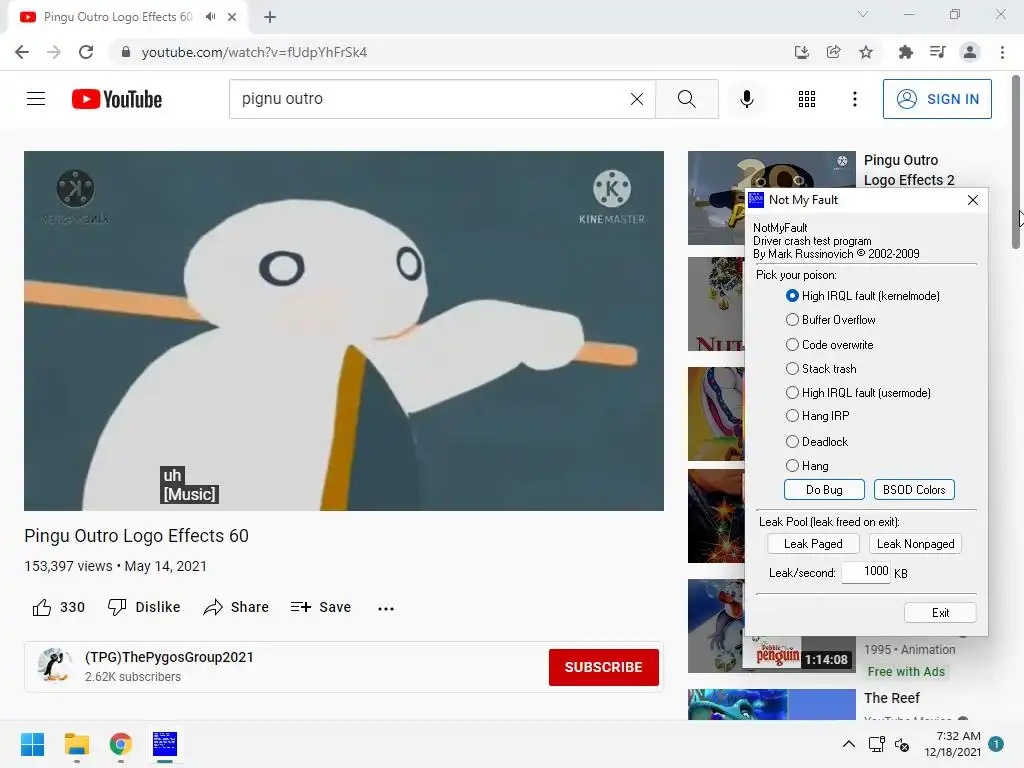Save video to a playlist
The width and height of the screenshot is (1024, 768).
321,607
